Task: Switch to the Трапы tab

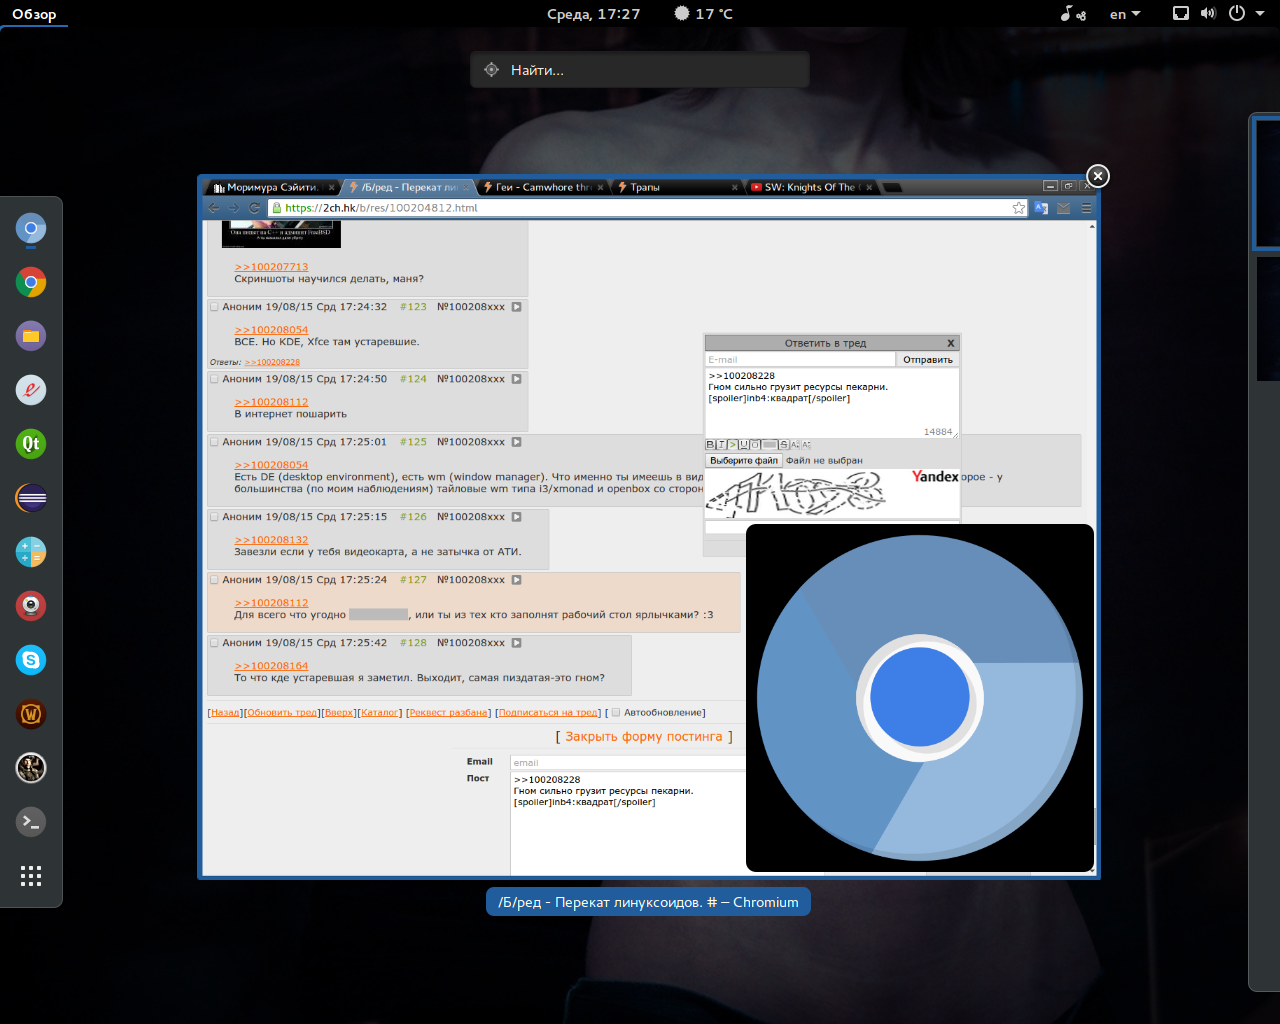Action: (677, 187)
